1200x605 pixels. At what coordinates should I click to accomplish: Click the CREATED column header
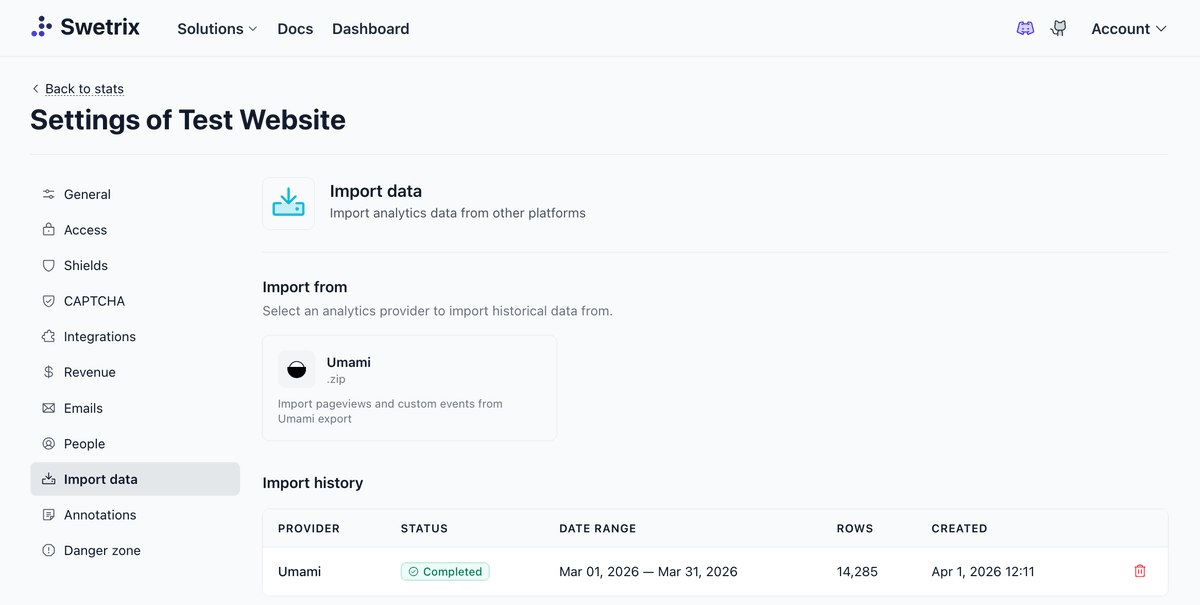pyautogui.click(x=959, y=528)
